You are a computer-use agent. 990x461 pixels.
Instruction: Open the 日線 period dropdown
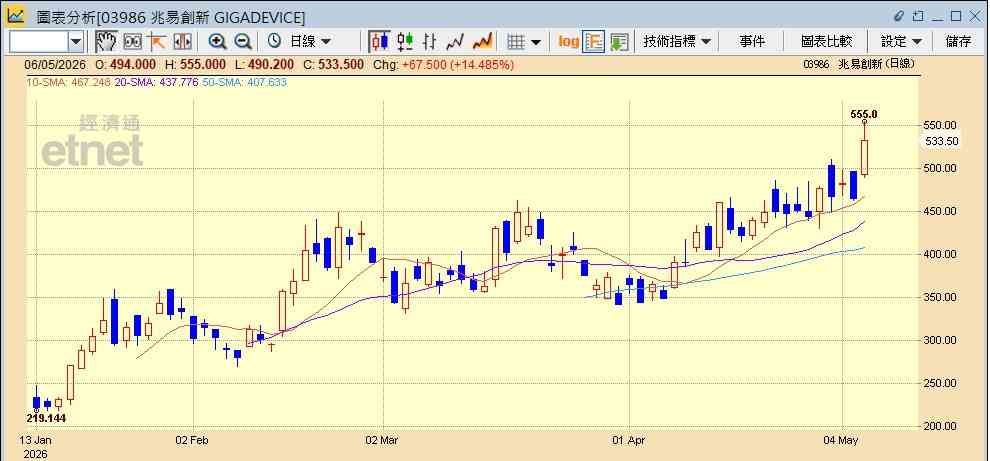point(299,42)
